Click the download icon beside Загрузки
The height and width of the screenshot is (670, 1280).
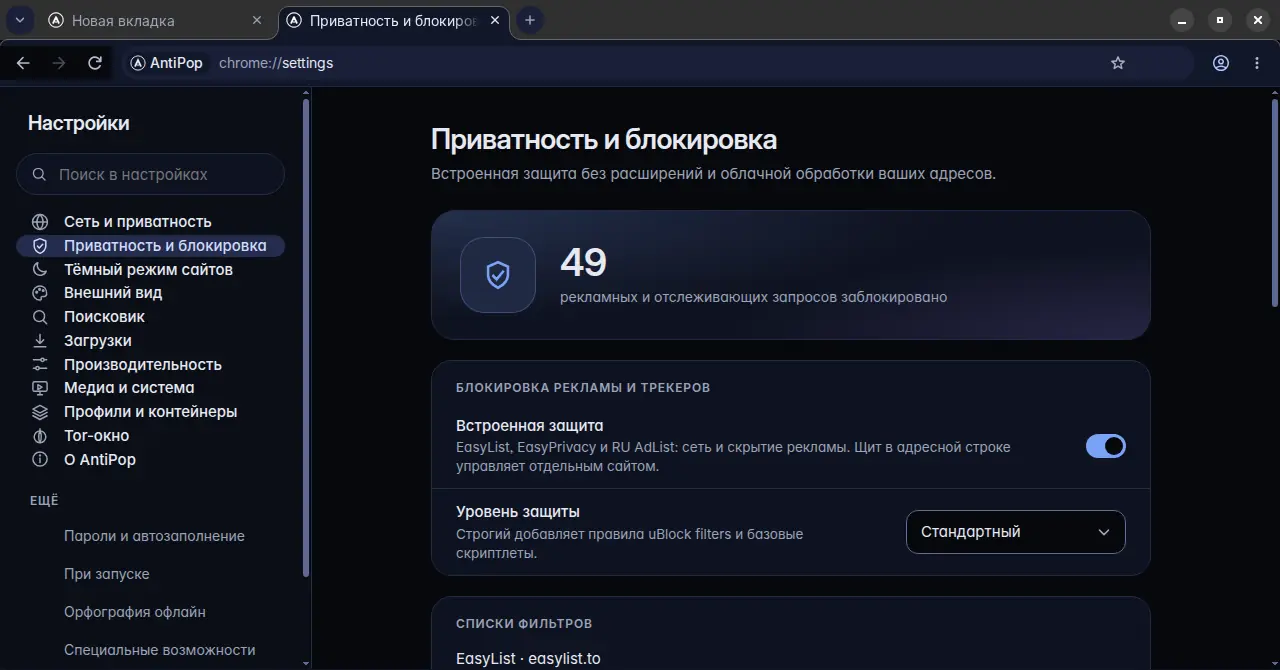click(40, 341)
